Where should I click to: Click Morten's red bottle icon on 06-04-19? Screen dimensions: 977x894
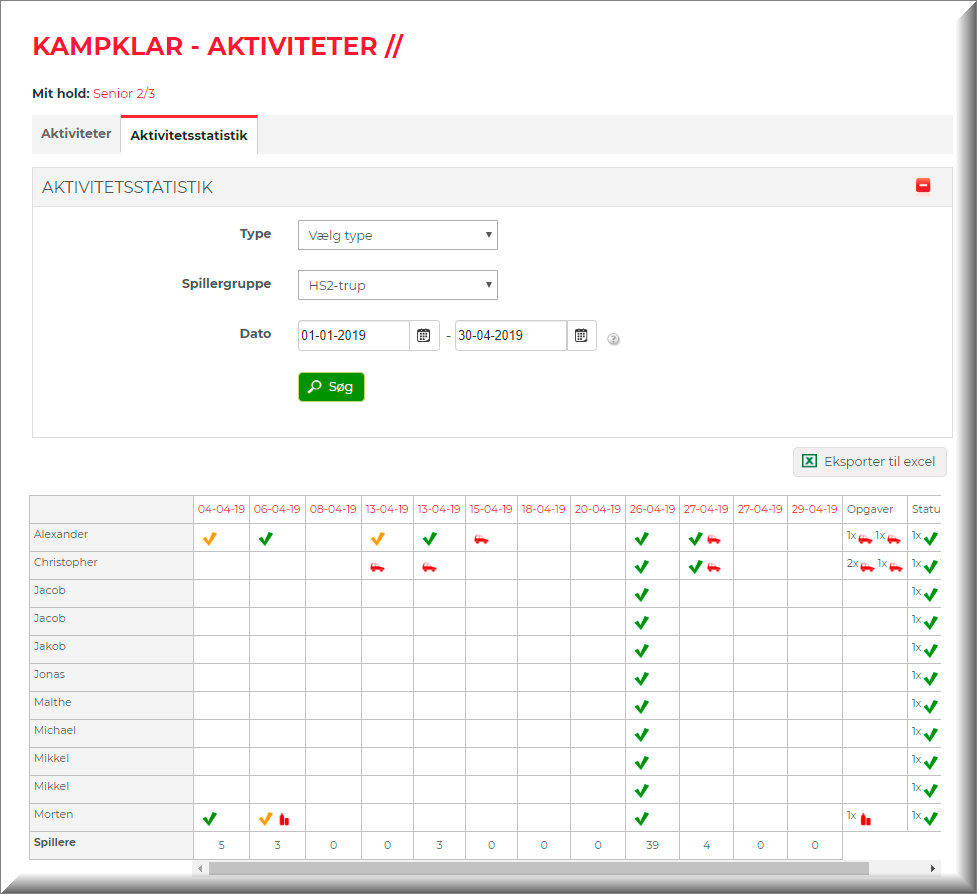click(284, 819)
